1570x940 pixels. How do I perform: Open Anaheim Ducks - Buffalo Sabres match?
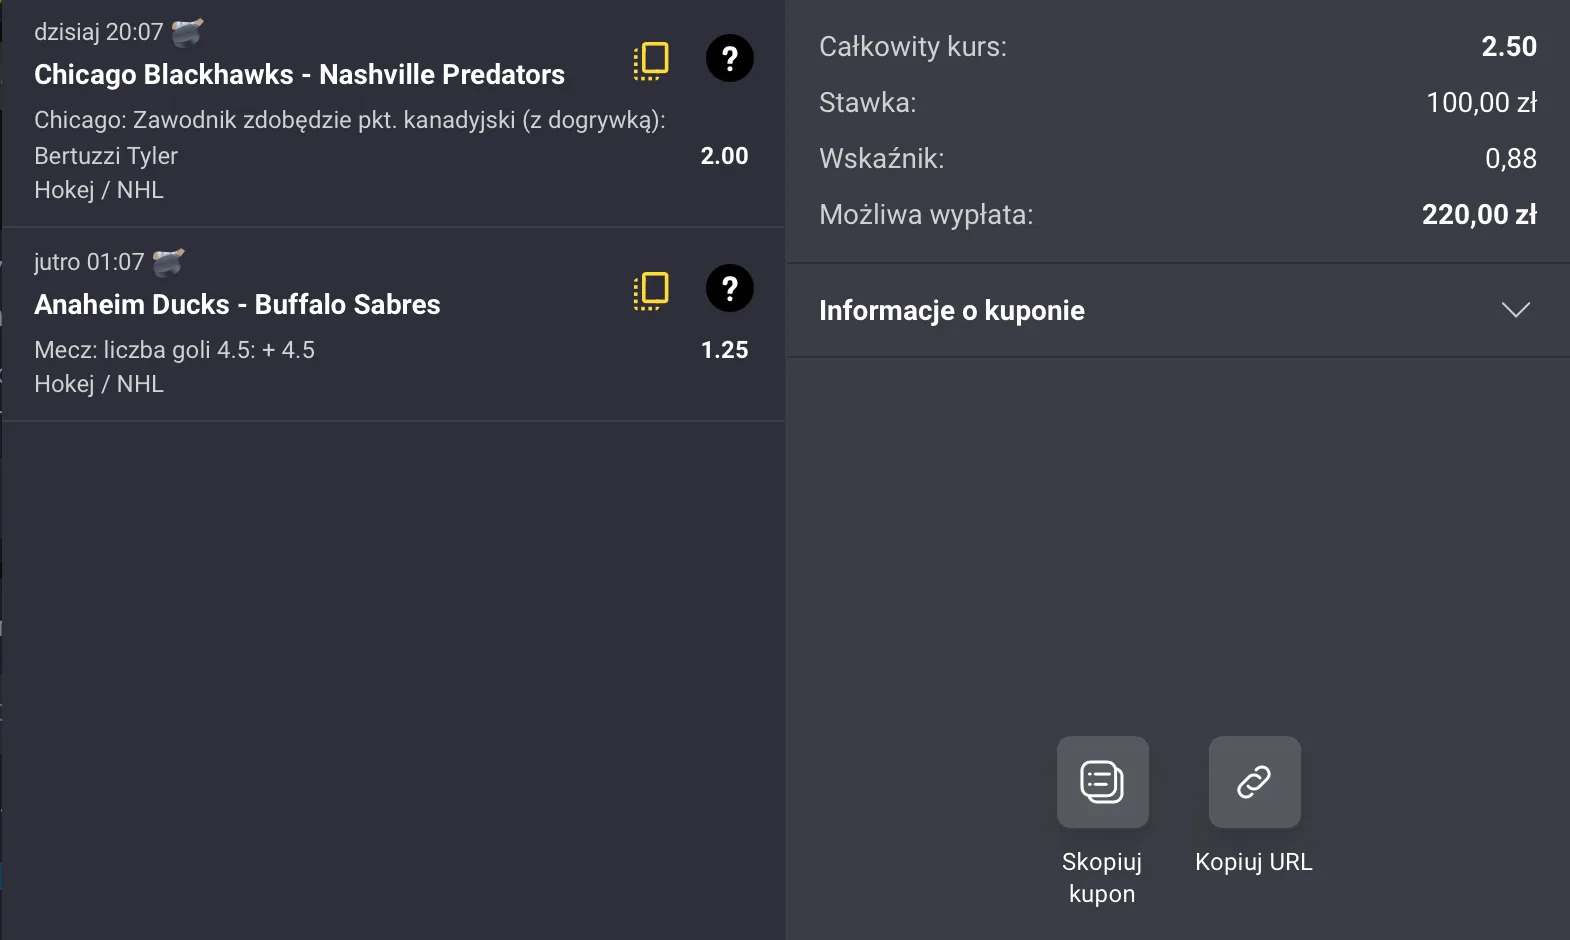[237, 305]
